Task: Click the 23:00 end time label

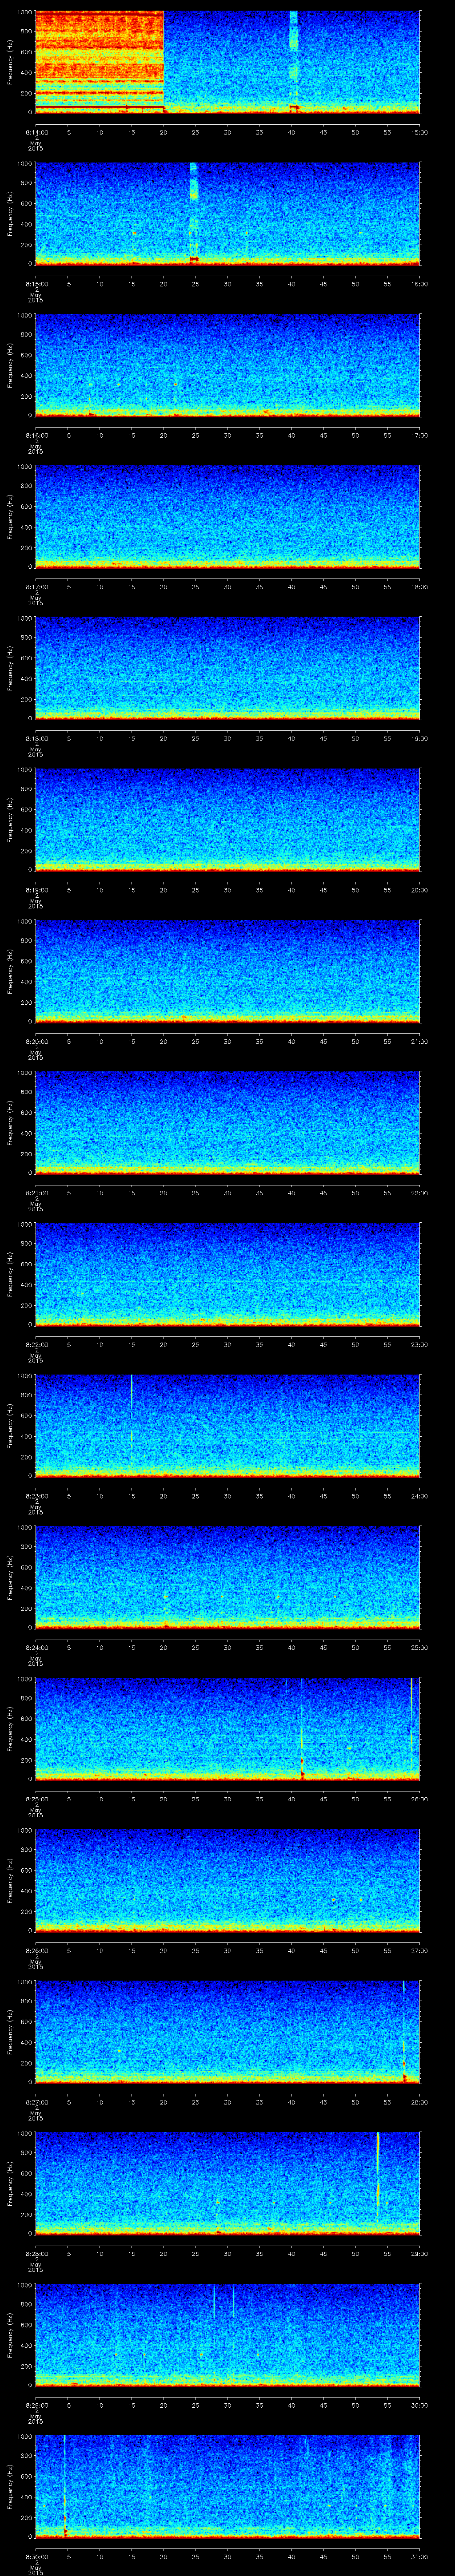Action: [420, 1344]
